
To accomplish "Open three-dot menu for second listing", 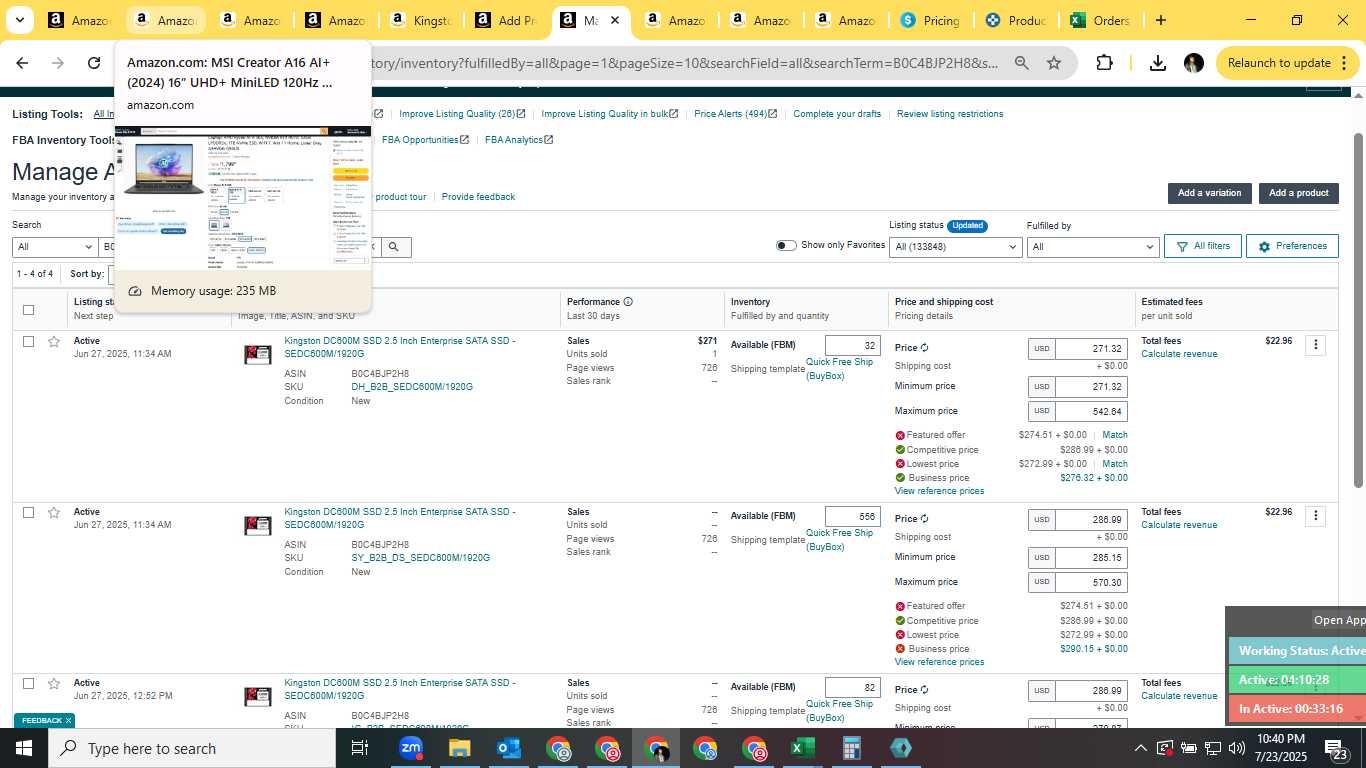I will (1316, 516).
